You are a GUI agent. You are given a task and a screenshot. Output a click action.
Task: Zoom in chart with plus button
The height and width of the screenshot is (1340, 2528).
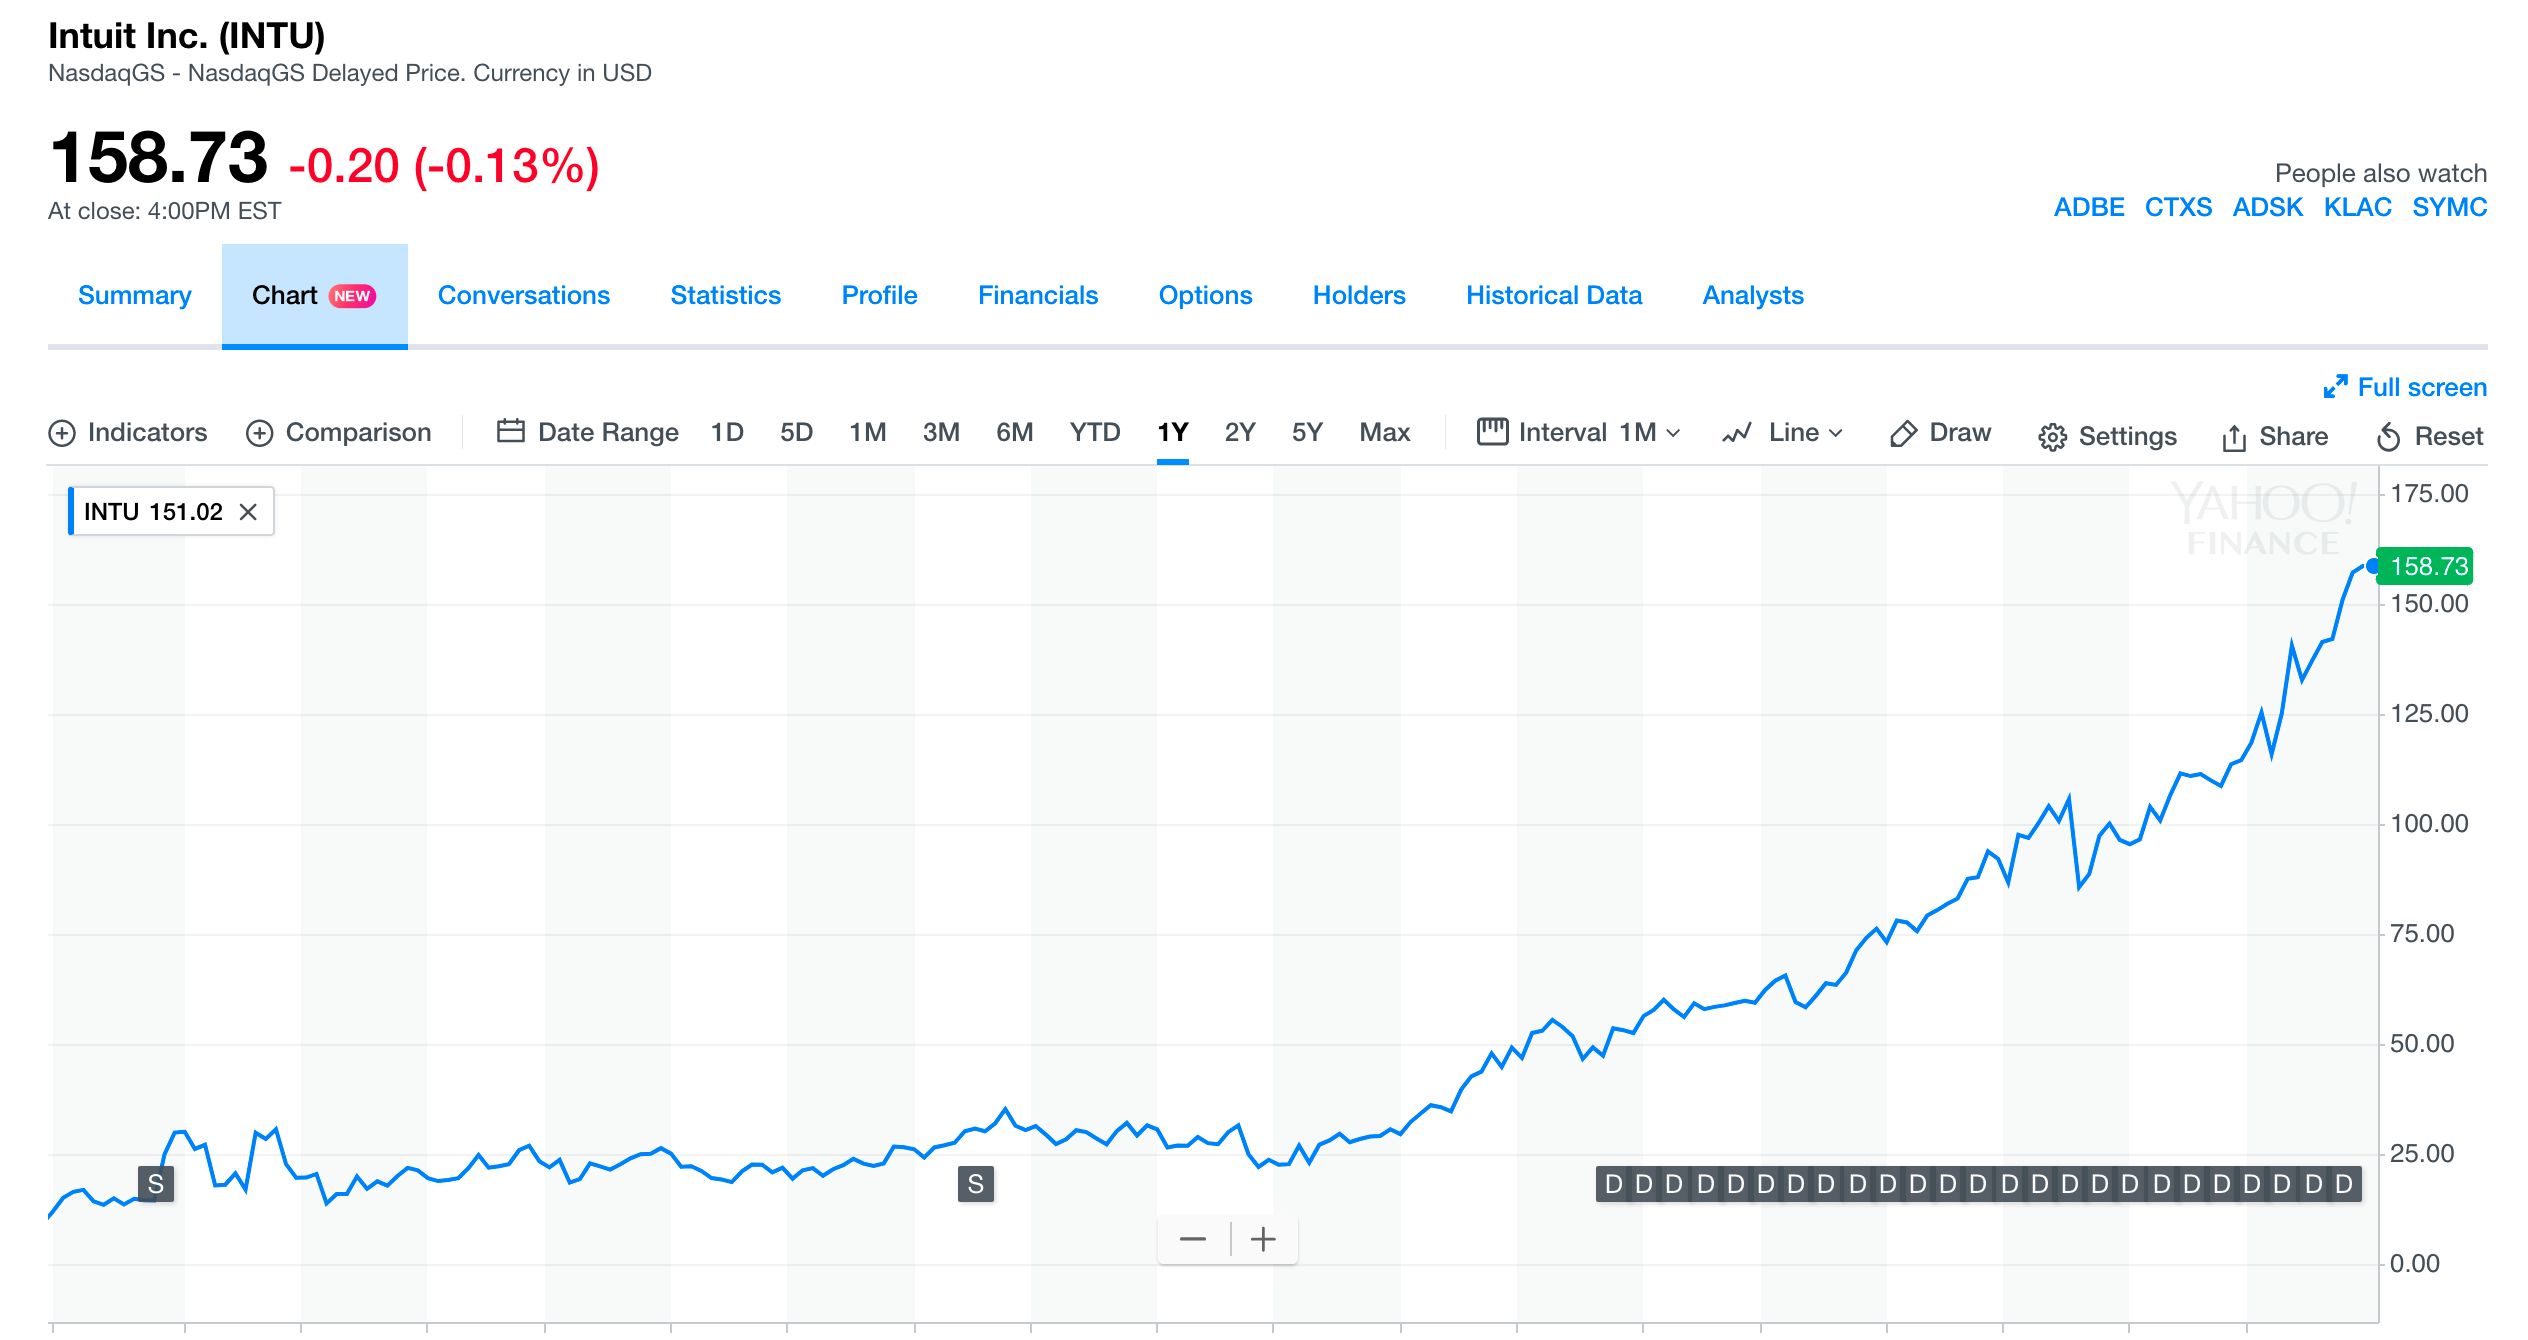(1263, 1239)
